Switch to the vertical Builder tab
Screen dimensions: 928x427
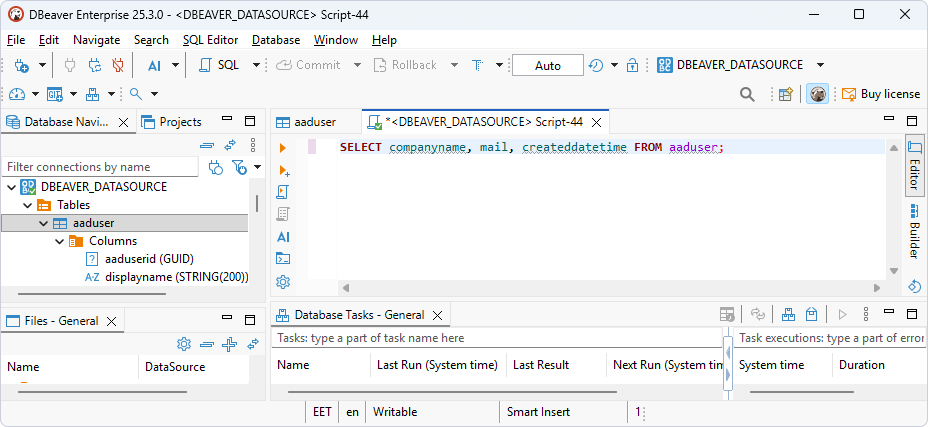(x=915, y=231)
